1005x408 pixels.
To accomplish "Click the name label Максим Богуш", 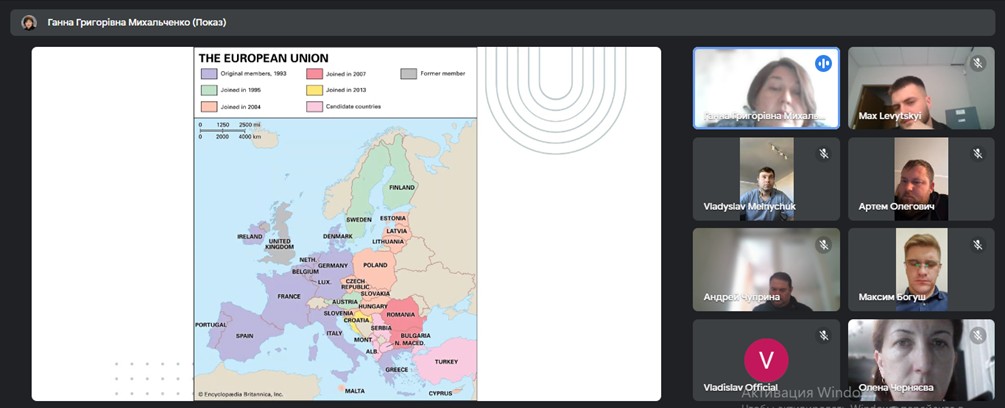I will coord(892,297).
